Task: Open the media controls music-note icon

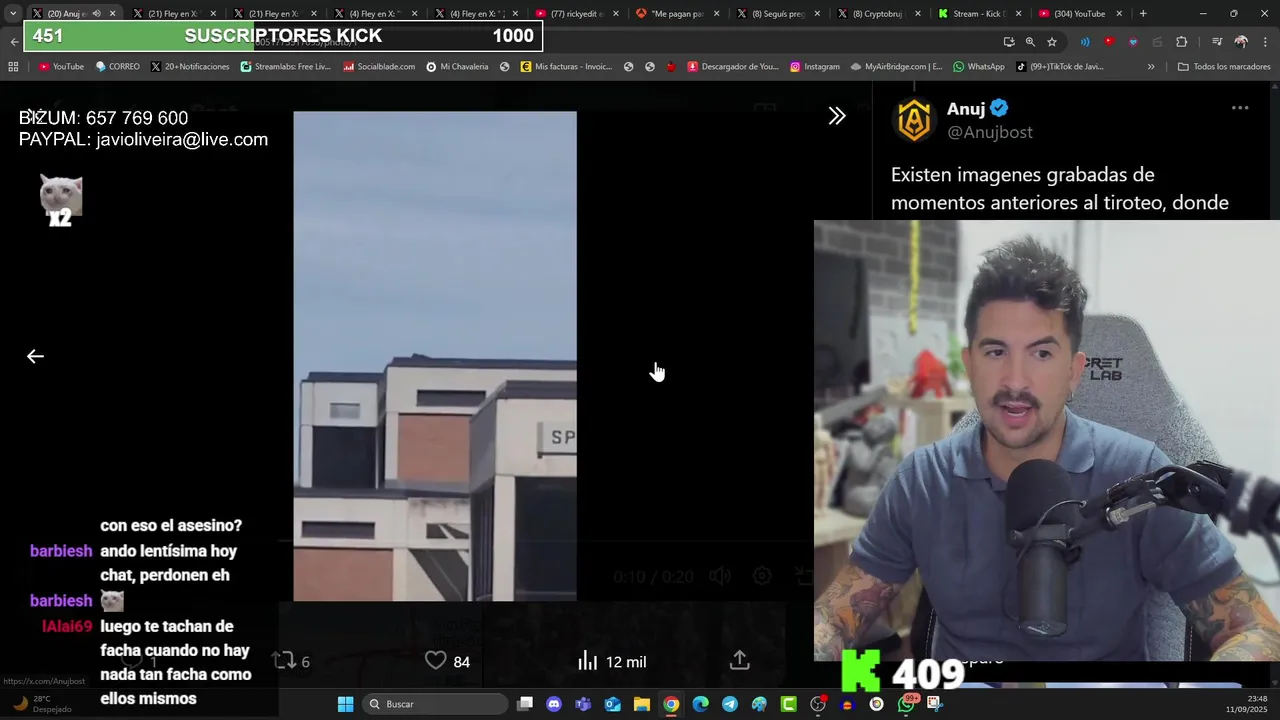Action: (x=1217, y=42)
